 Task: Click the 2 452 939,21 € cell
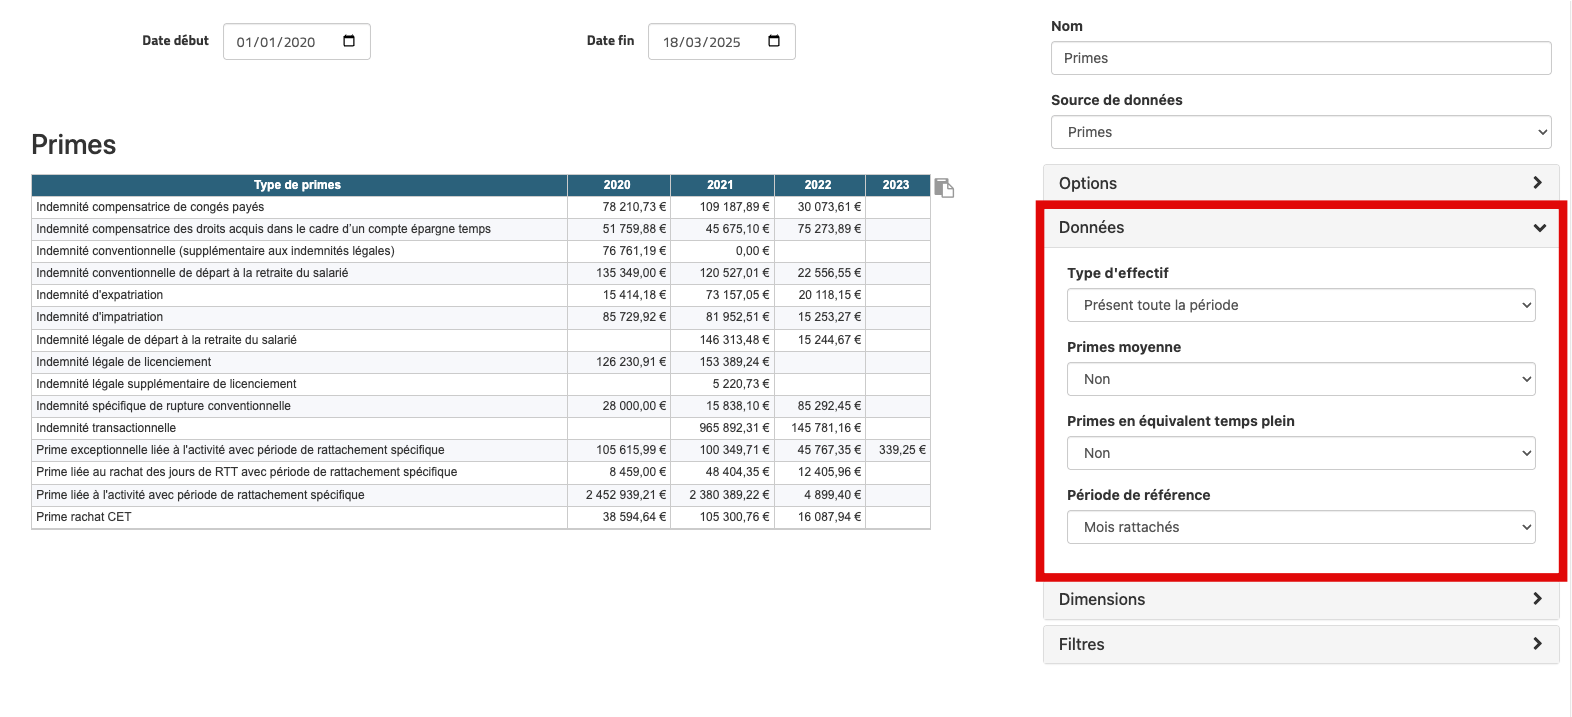click(618, 495)
